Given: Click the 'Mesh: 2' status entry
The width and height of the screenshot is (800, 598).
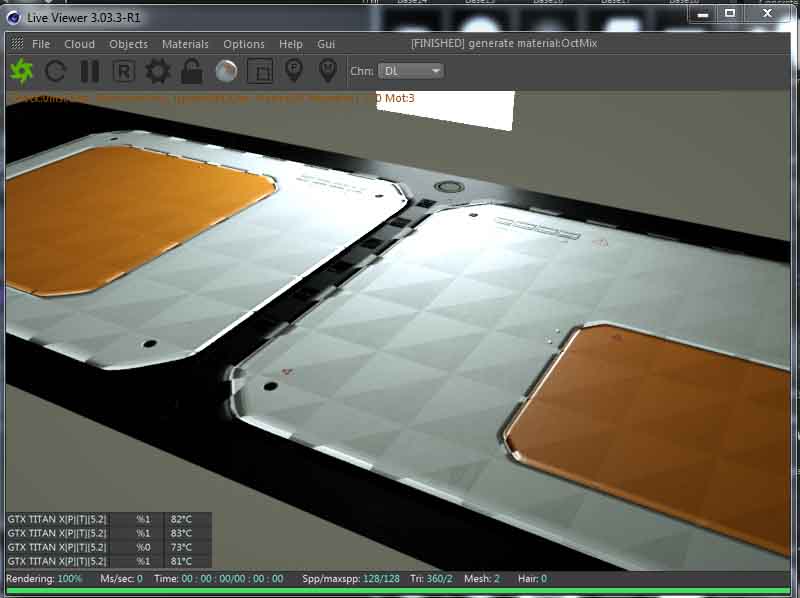Looking at the screenshot, I should tap(482, 579).
